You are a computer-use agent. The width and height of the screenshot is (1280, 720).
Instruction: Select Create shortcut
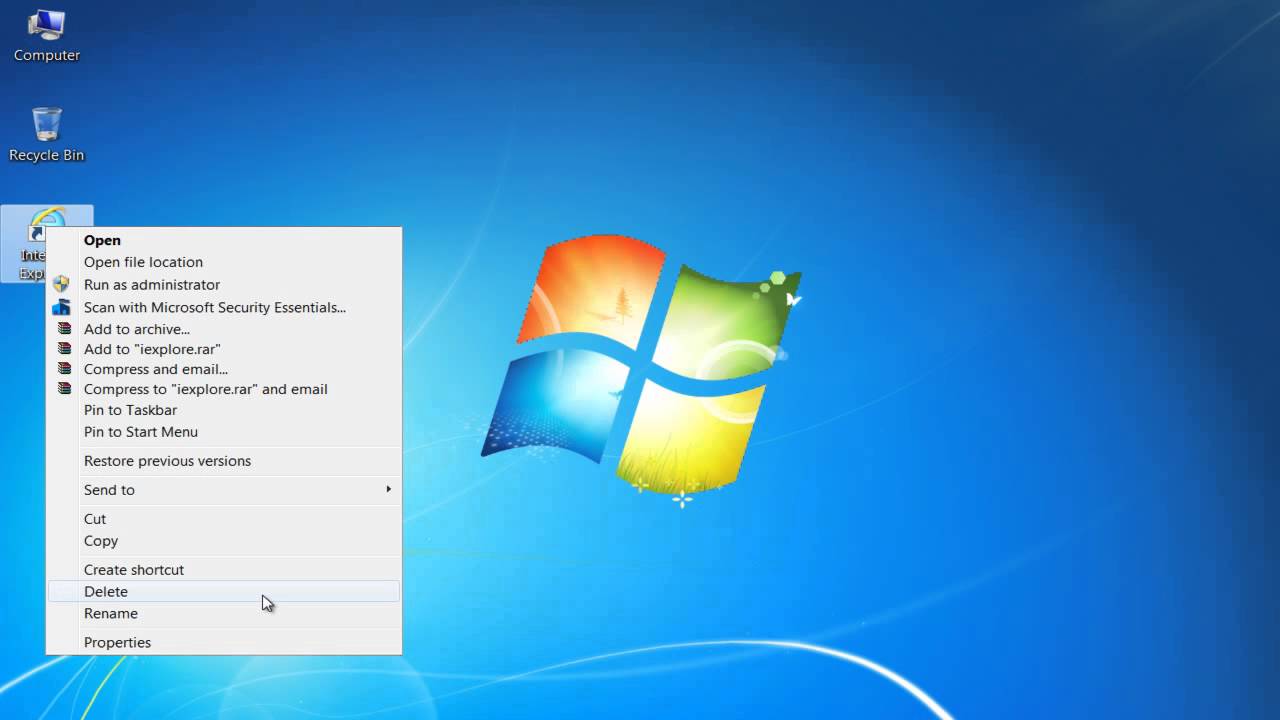[224, 570]
